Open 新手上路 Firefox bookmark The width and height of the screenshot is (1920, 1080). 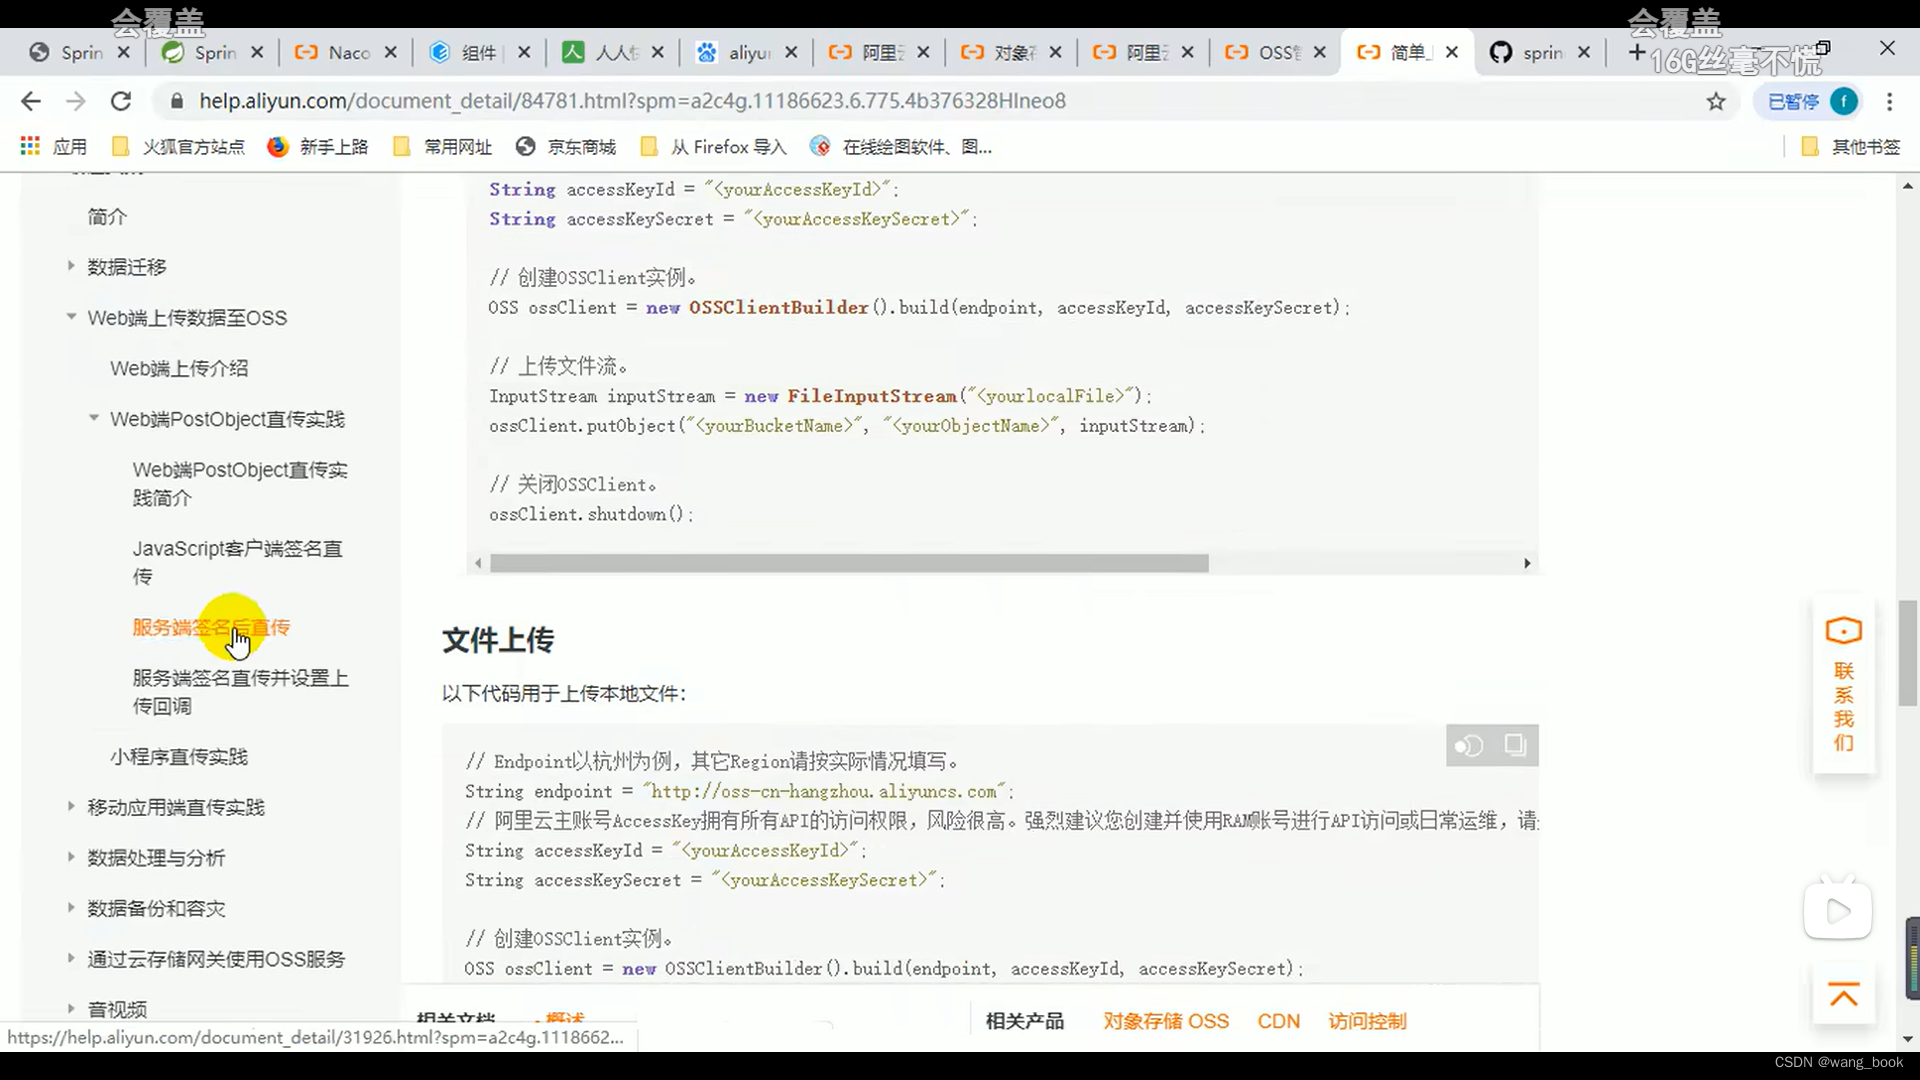(x=318, y=147)
